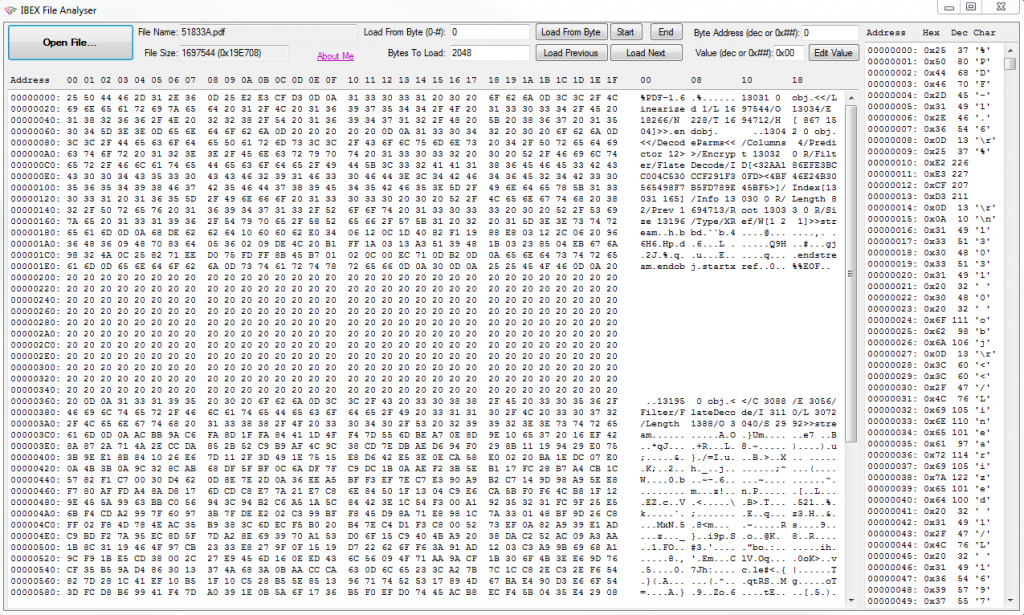This screenshot has width=1024, height=615.
Task: Click the byte list scrollbar down arrow
Action: (1010, 601)
